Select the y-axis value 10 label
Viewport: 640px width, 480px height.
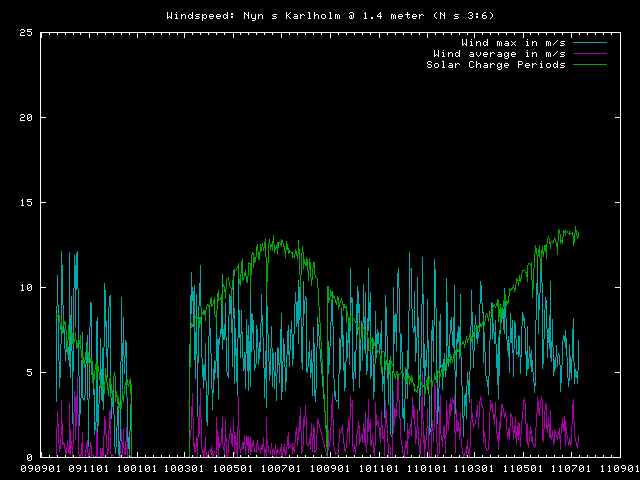26,288
